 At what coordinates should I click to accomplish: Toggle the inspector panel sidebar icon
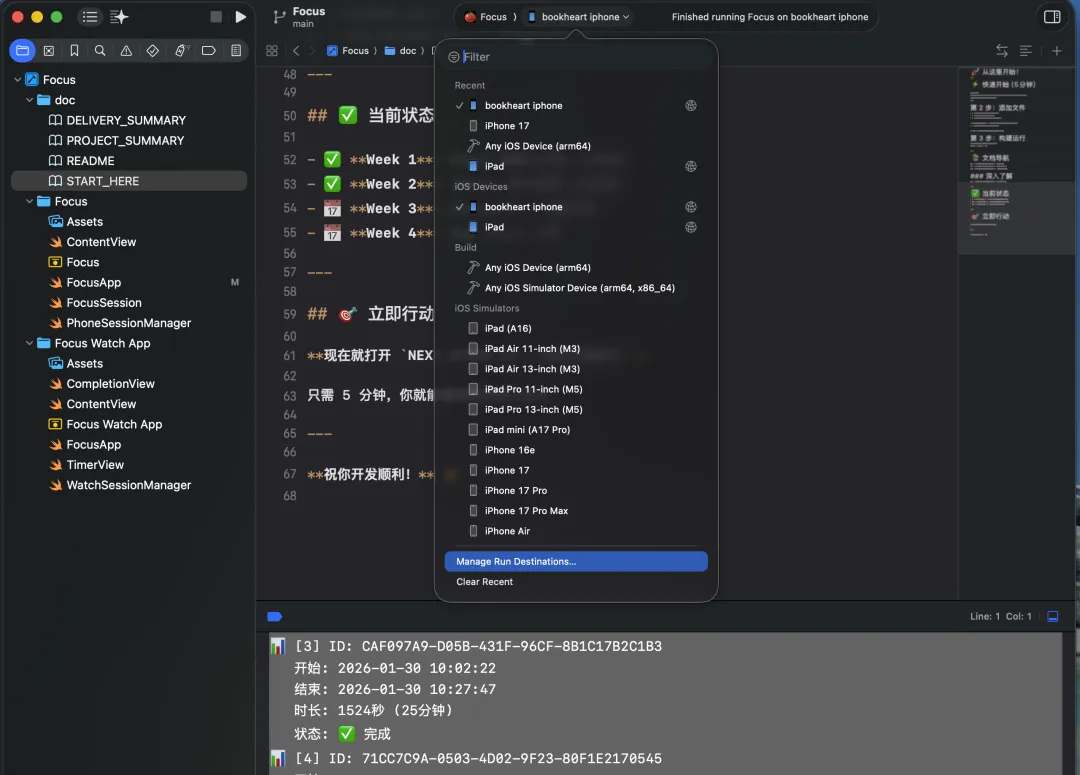pyautogui.click(x=1052, y=17)
